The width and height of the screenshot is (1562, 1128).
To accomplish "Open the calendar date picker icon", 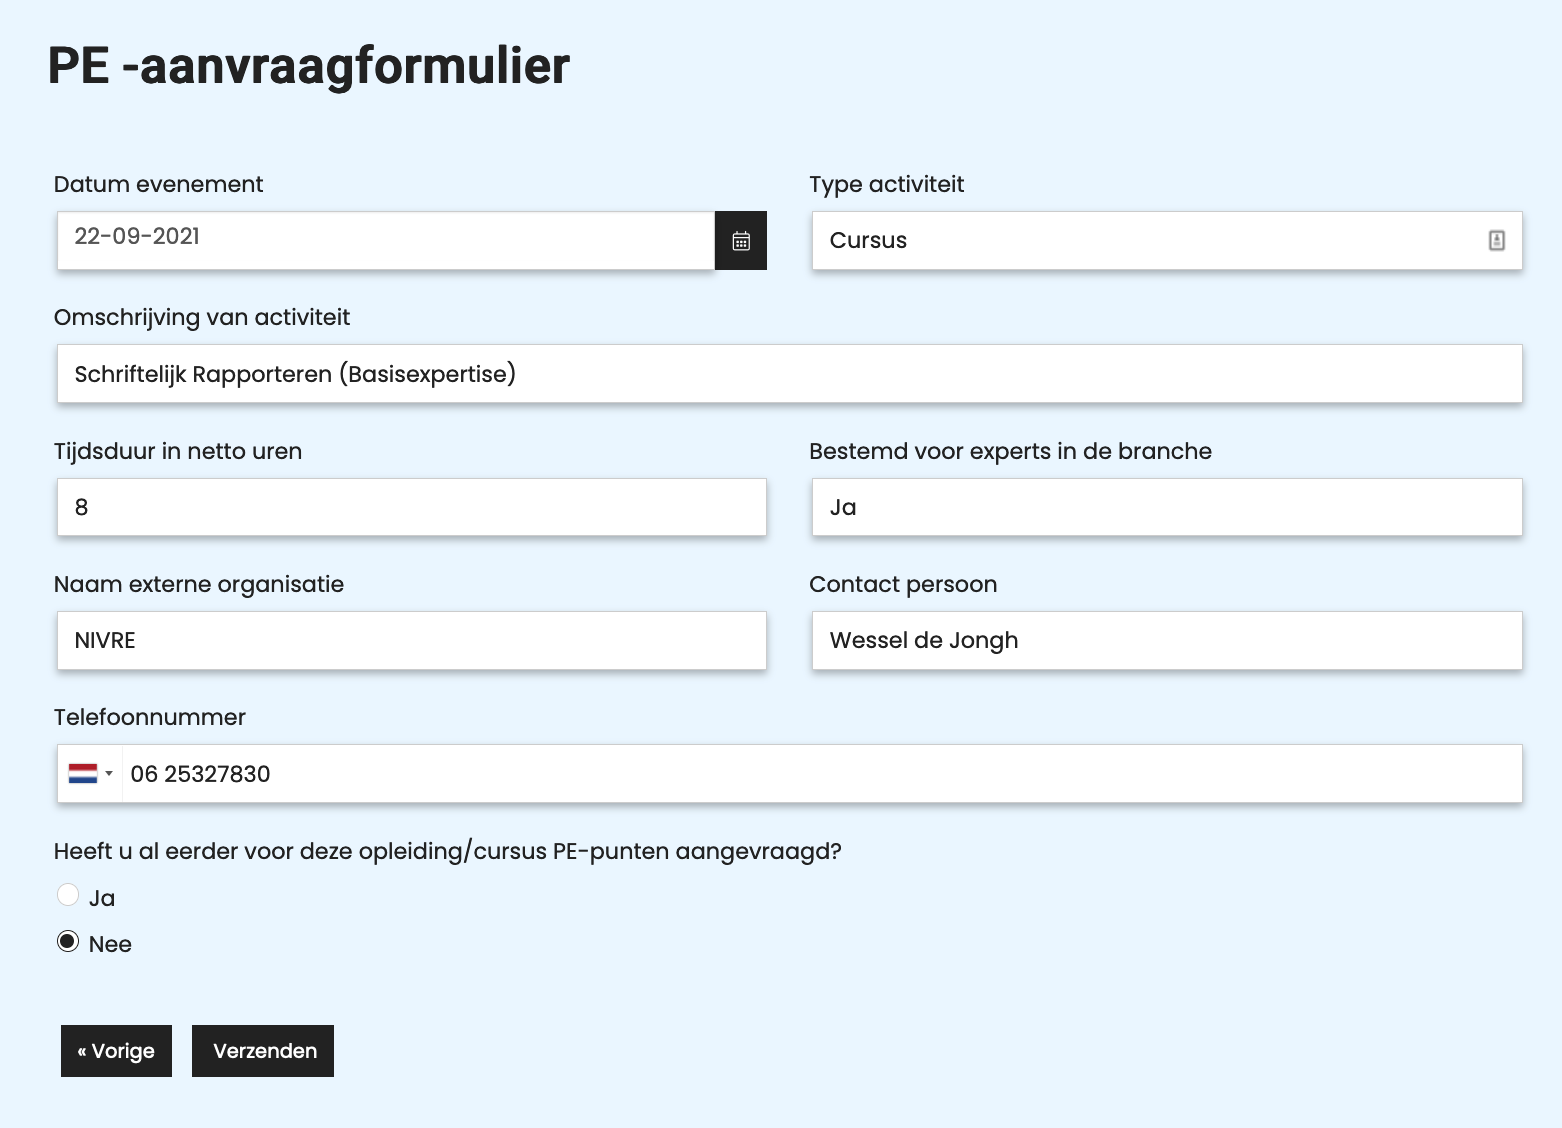I will [x=740, y=240].
